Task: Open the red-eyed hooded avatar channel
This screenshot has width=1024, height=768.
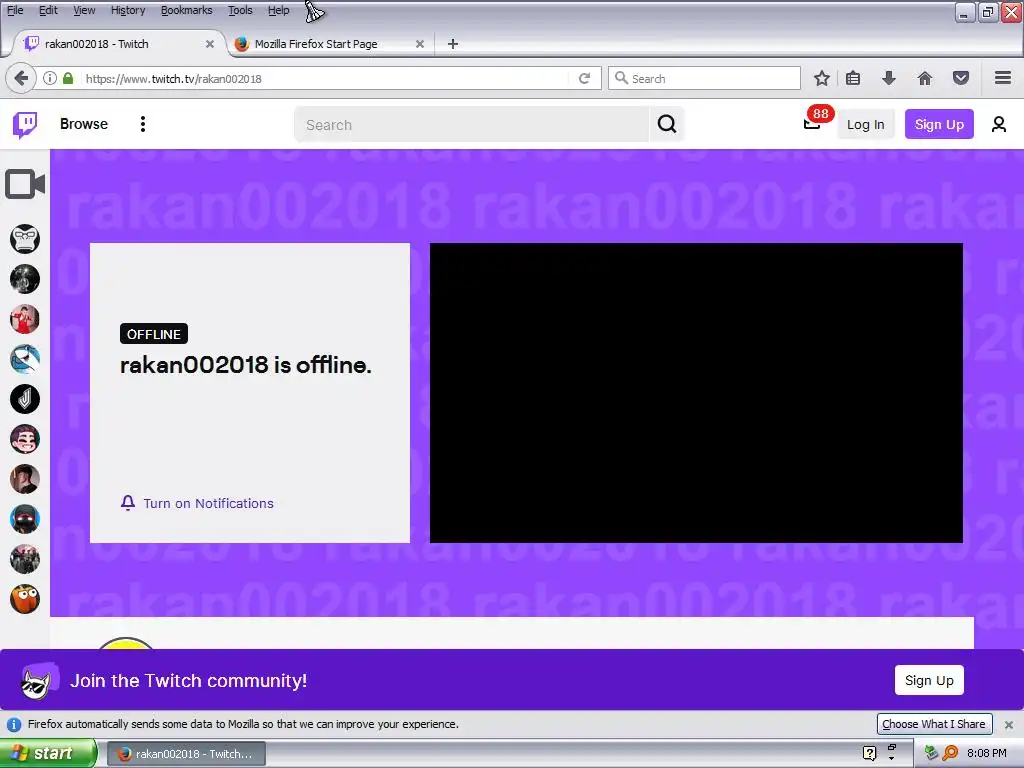Action: point(25,519)
